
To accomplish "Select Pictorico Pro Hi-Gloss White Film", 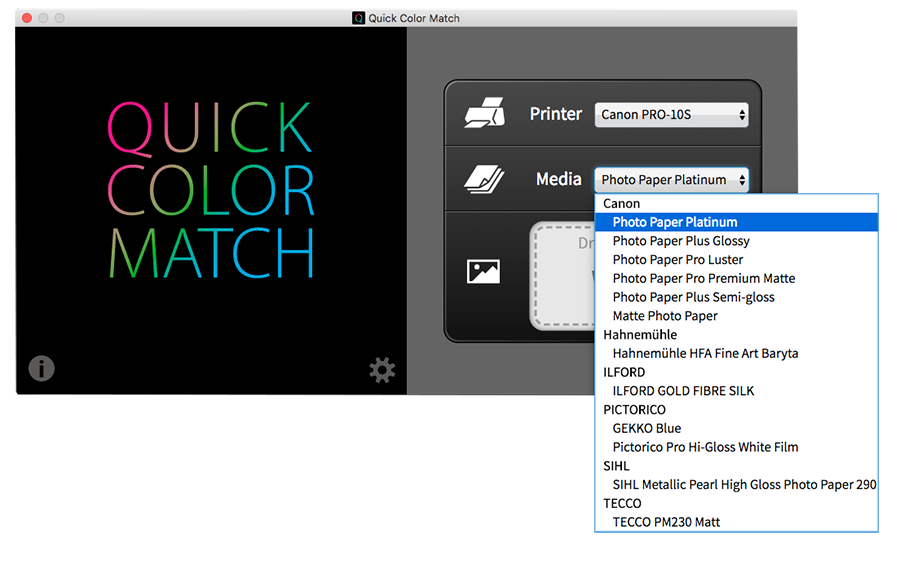I will click(736, 447).
